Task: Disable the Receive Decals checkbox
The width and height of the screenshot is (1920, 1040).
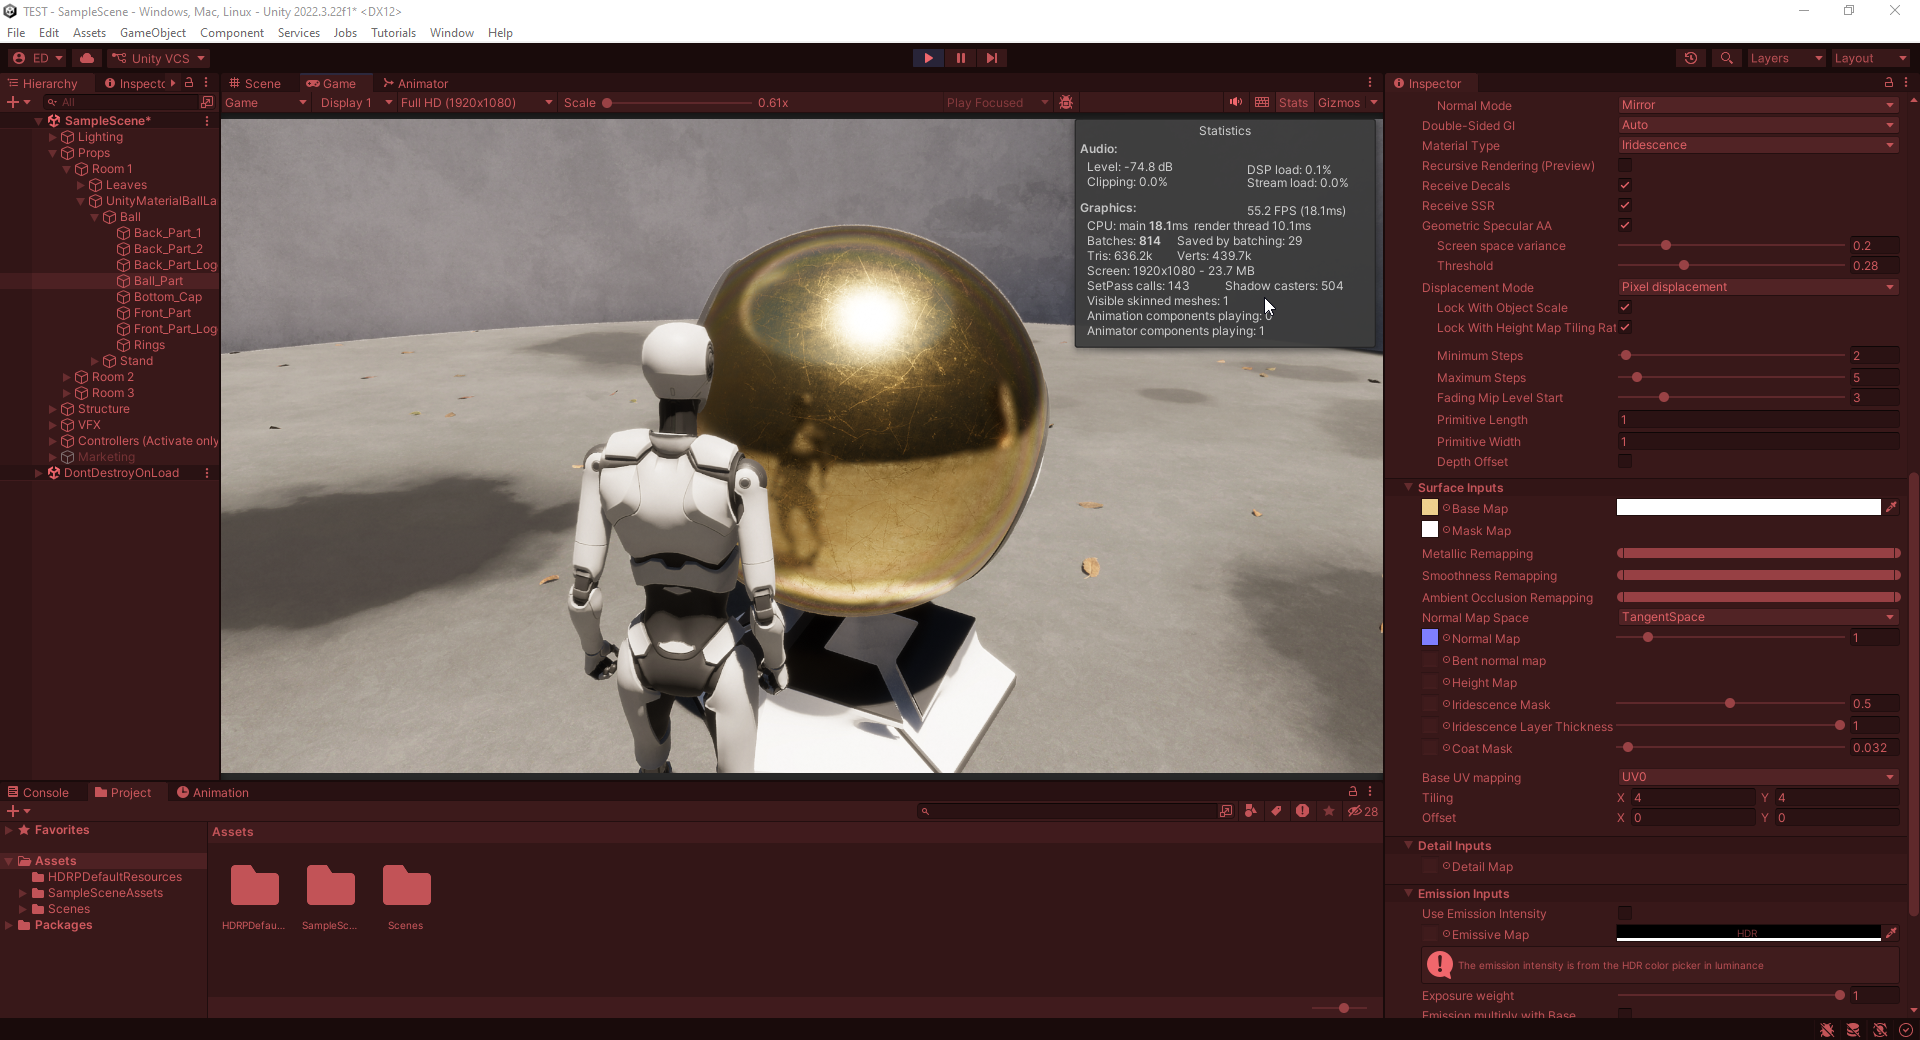Action: (x=1625, y=185)
